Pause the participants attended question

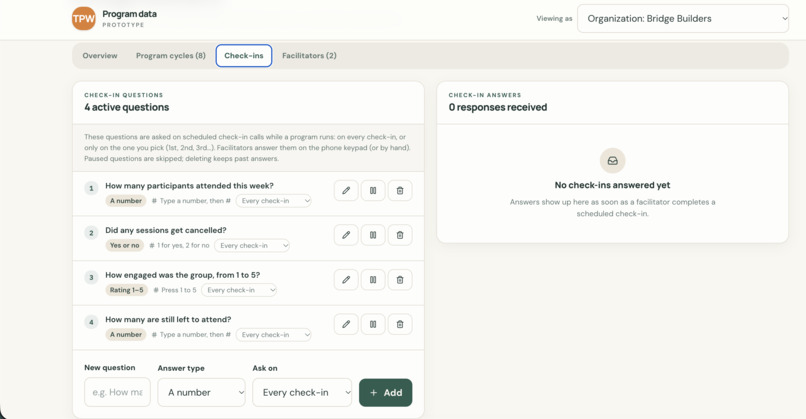point(373,191)
